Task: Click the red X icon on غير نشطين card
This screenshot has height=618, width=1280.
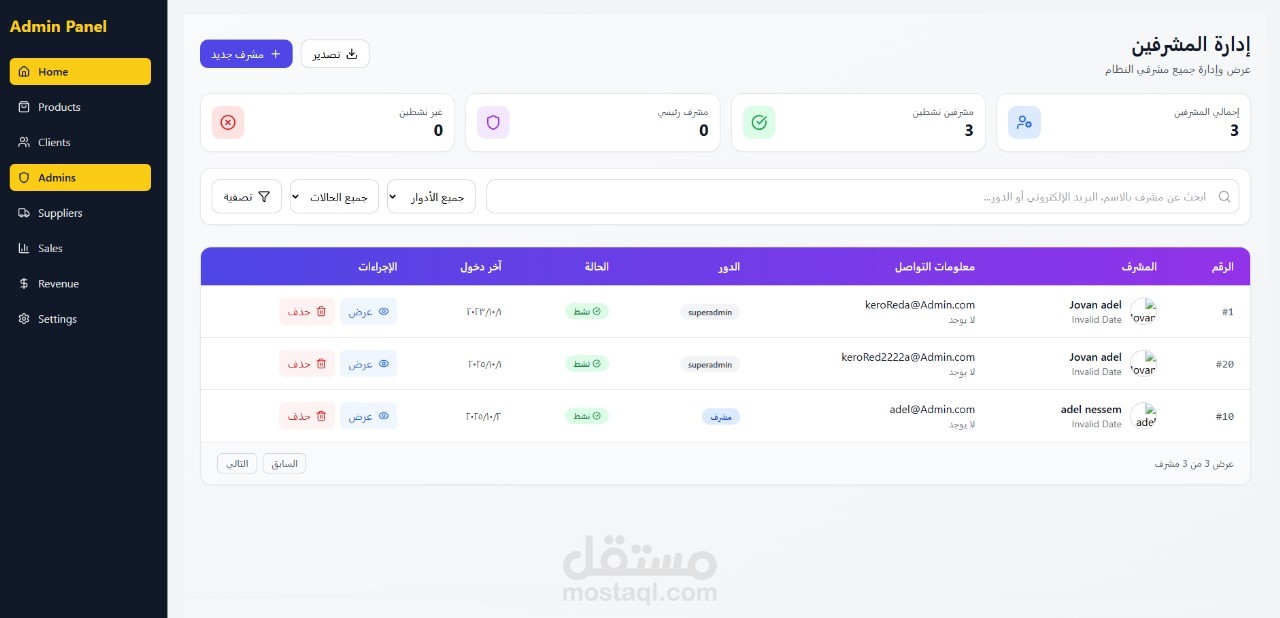Action: 228,122
